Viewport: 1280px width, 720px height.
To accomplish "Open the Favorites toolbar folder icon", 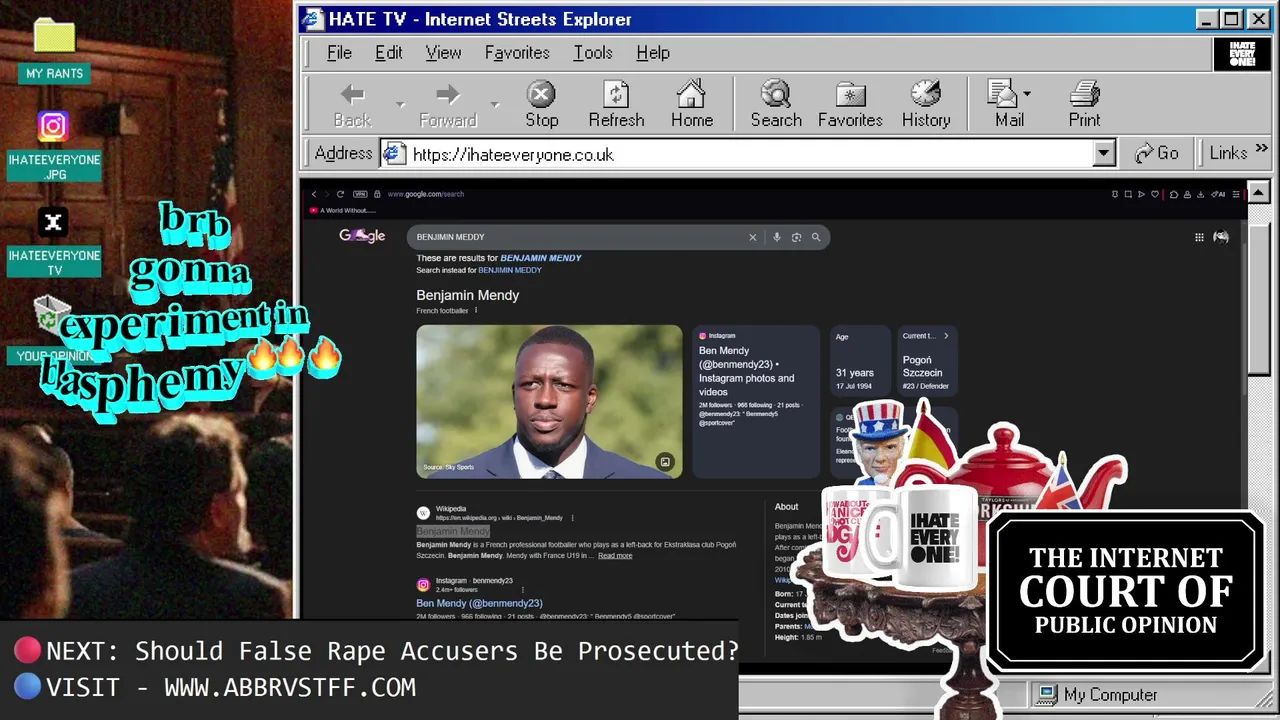I will 850,95.
